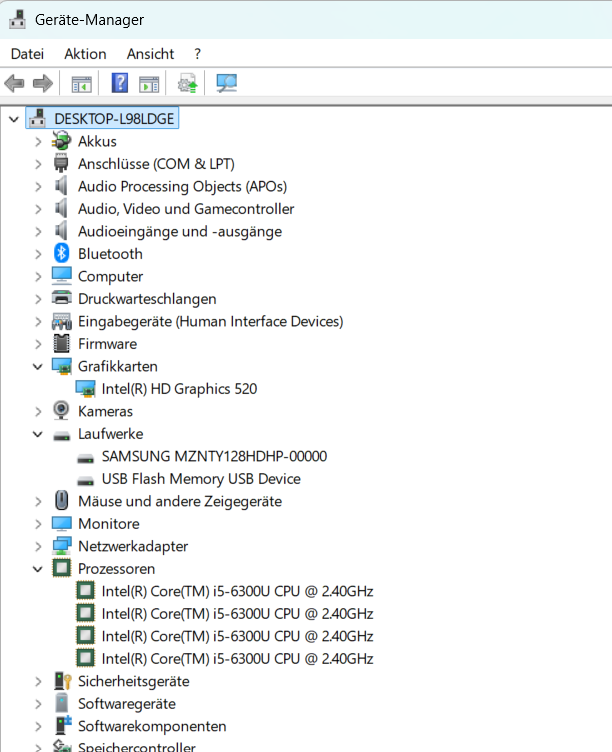This screenshot has width=612, height=752.
Task: Select the Kameras label
Action: tap(106, 411)
